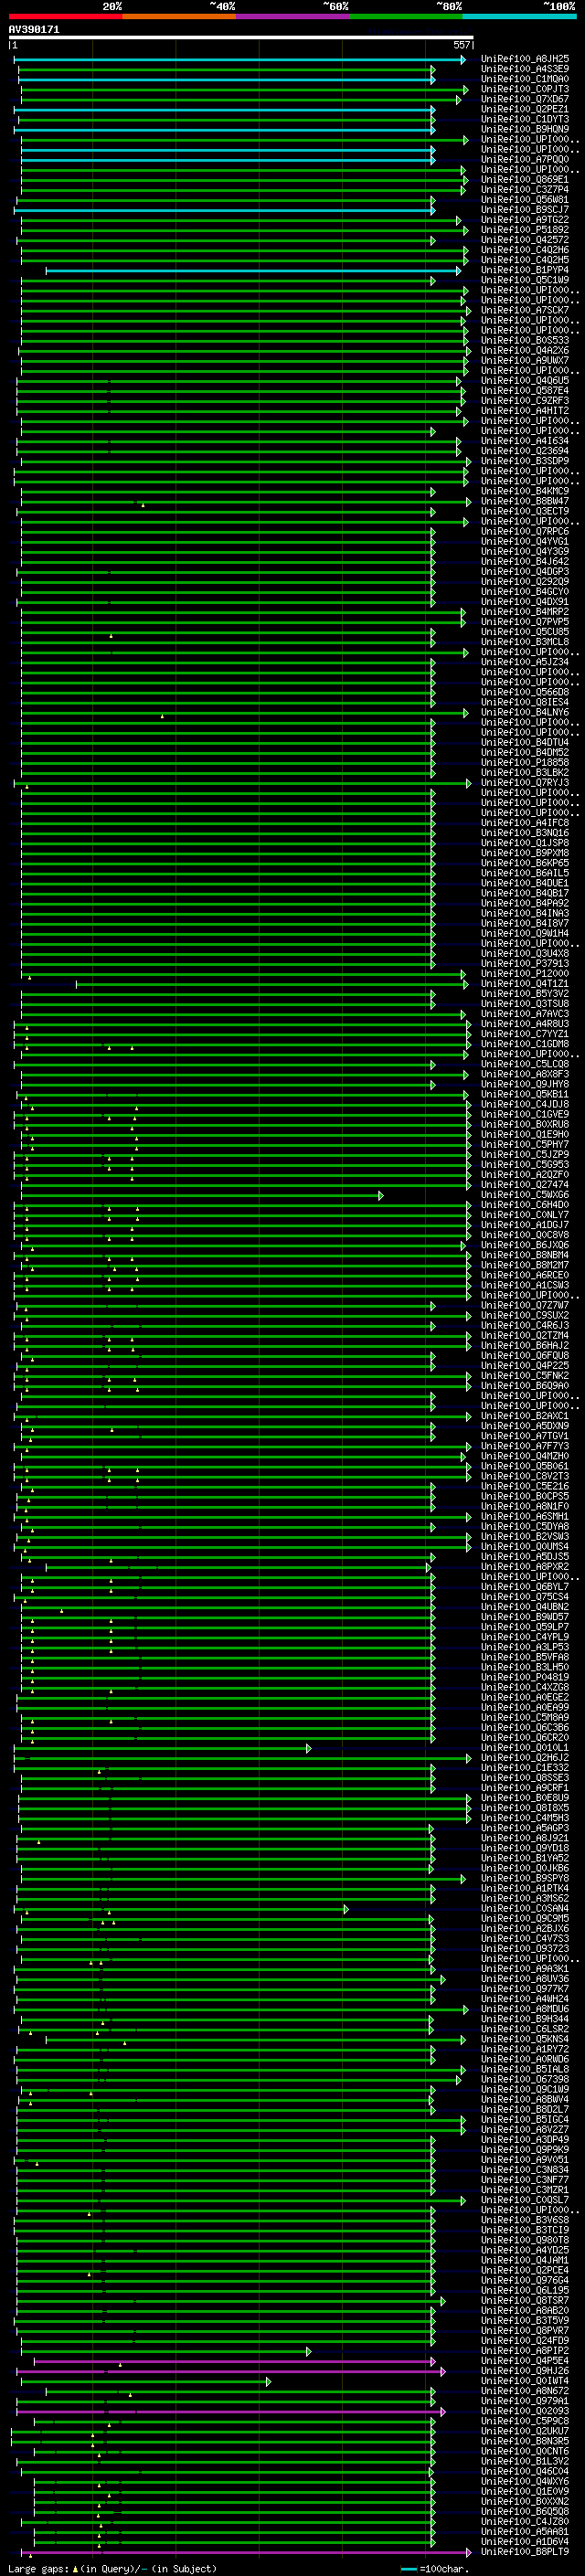The width and height of the screenshot is (585, 2576).
Task: Click the orange ~40% identity legend swatch
Action: (x=179, y=16)
